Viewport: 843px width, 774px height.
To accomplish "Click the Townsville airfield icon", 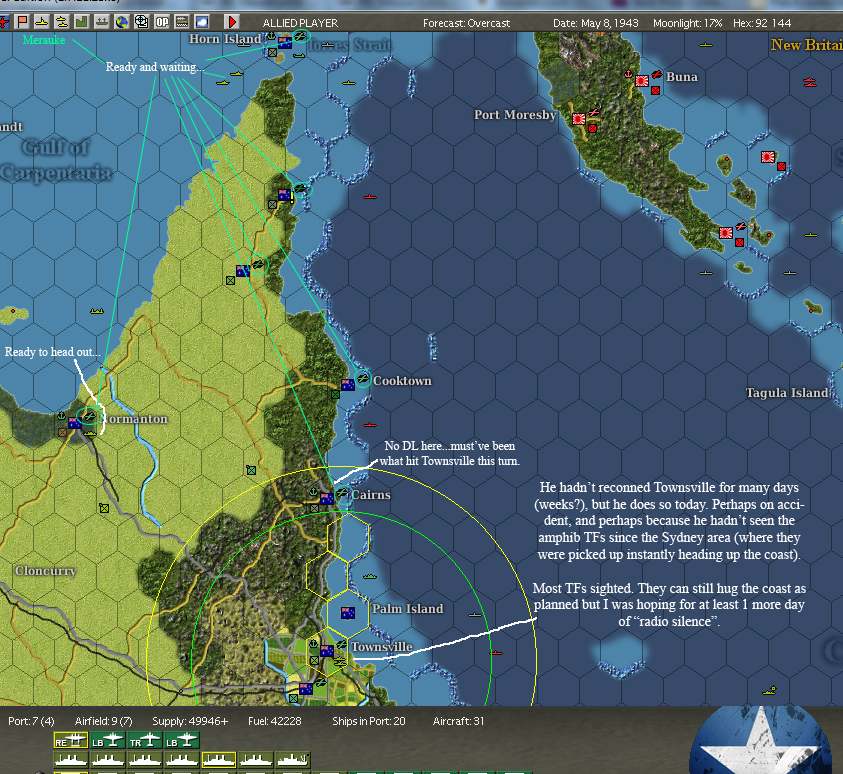I will point(341,644).
